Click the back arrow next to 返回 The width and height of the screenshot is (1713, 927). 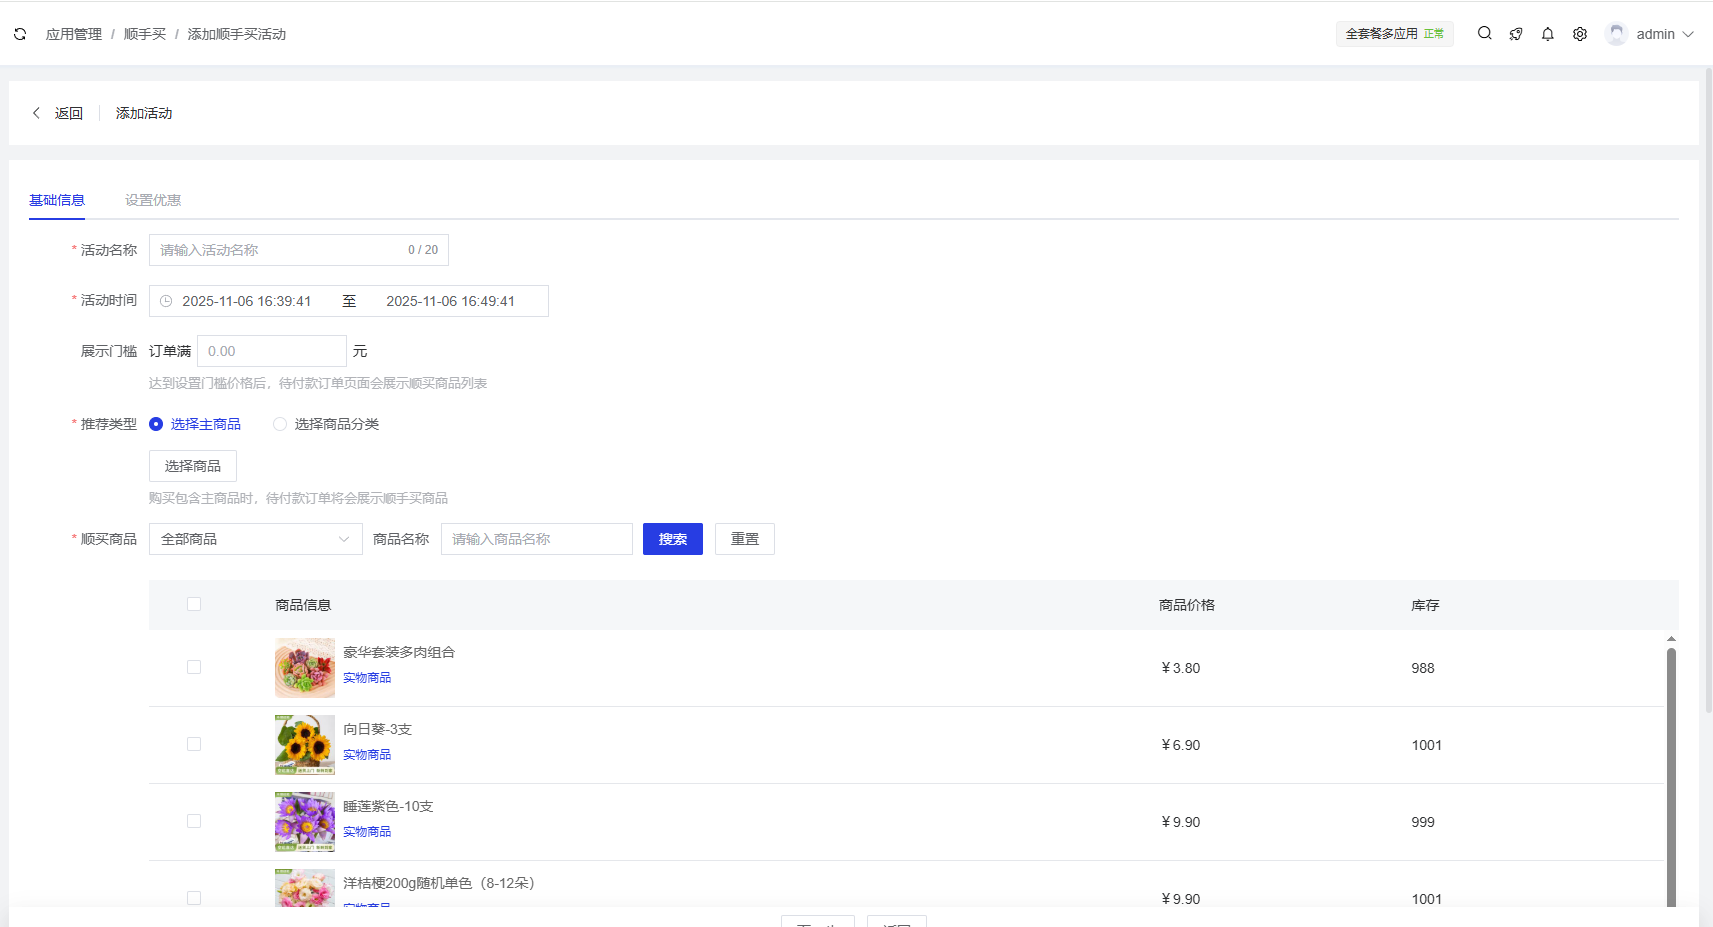(37, 113)
